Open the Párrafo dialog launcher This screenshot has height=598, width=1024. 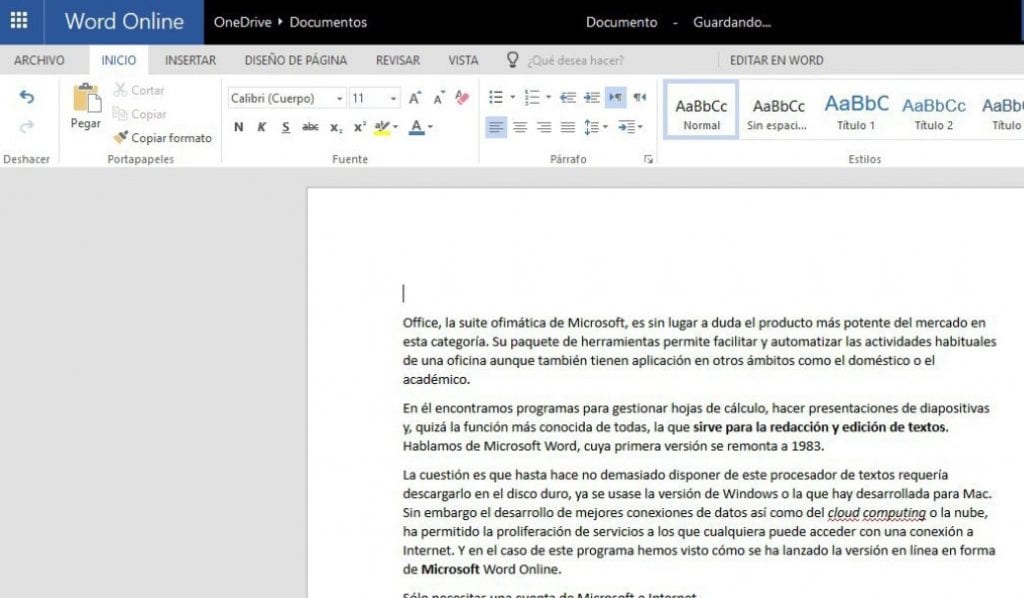[648, 159]
